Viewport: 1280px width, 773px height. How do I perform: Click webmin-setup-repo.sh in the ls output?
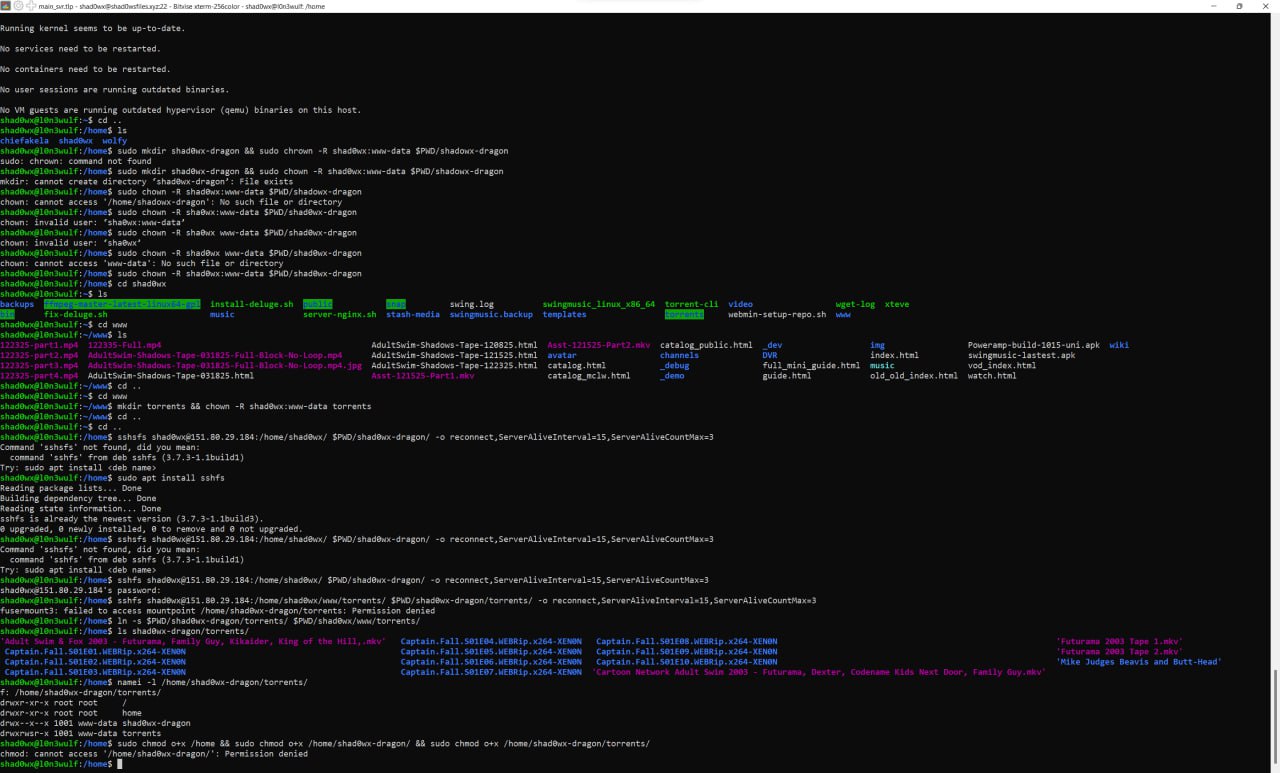(777, 314)
